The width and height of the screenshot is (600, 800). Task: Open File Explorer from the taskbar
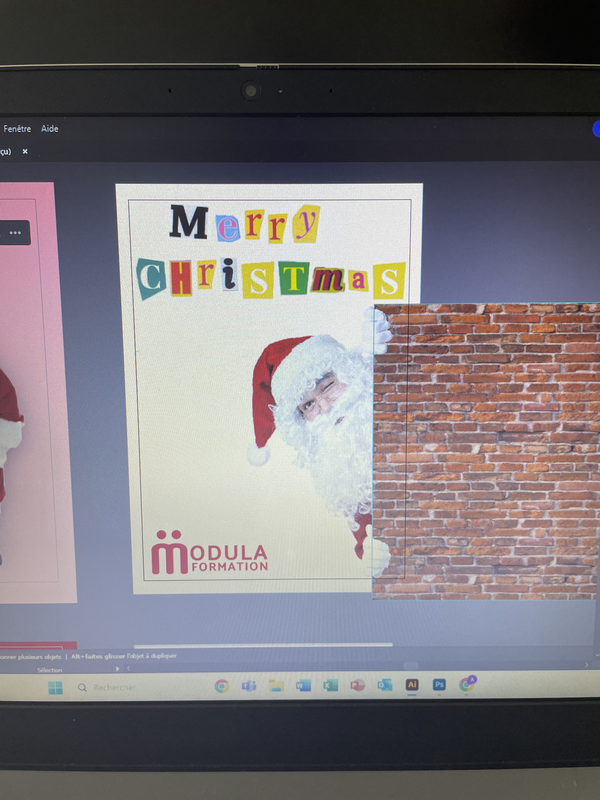[276, 686]
